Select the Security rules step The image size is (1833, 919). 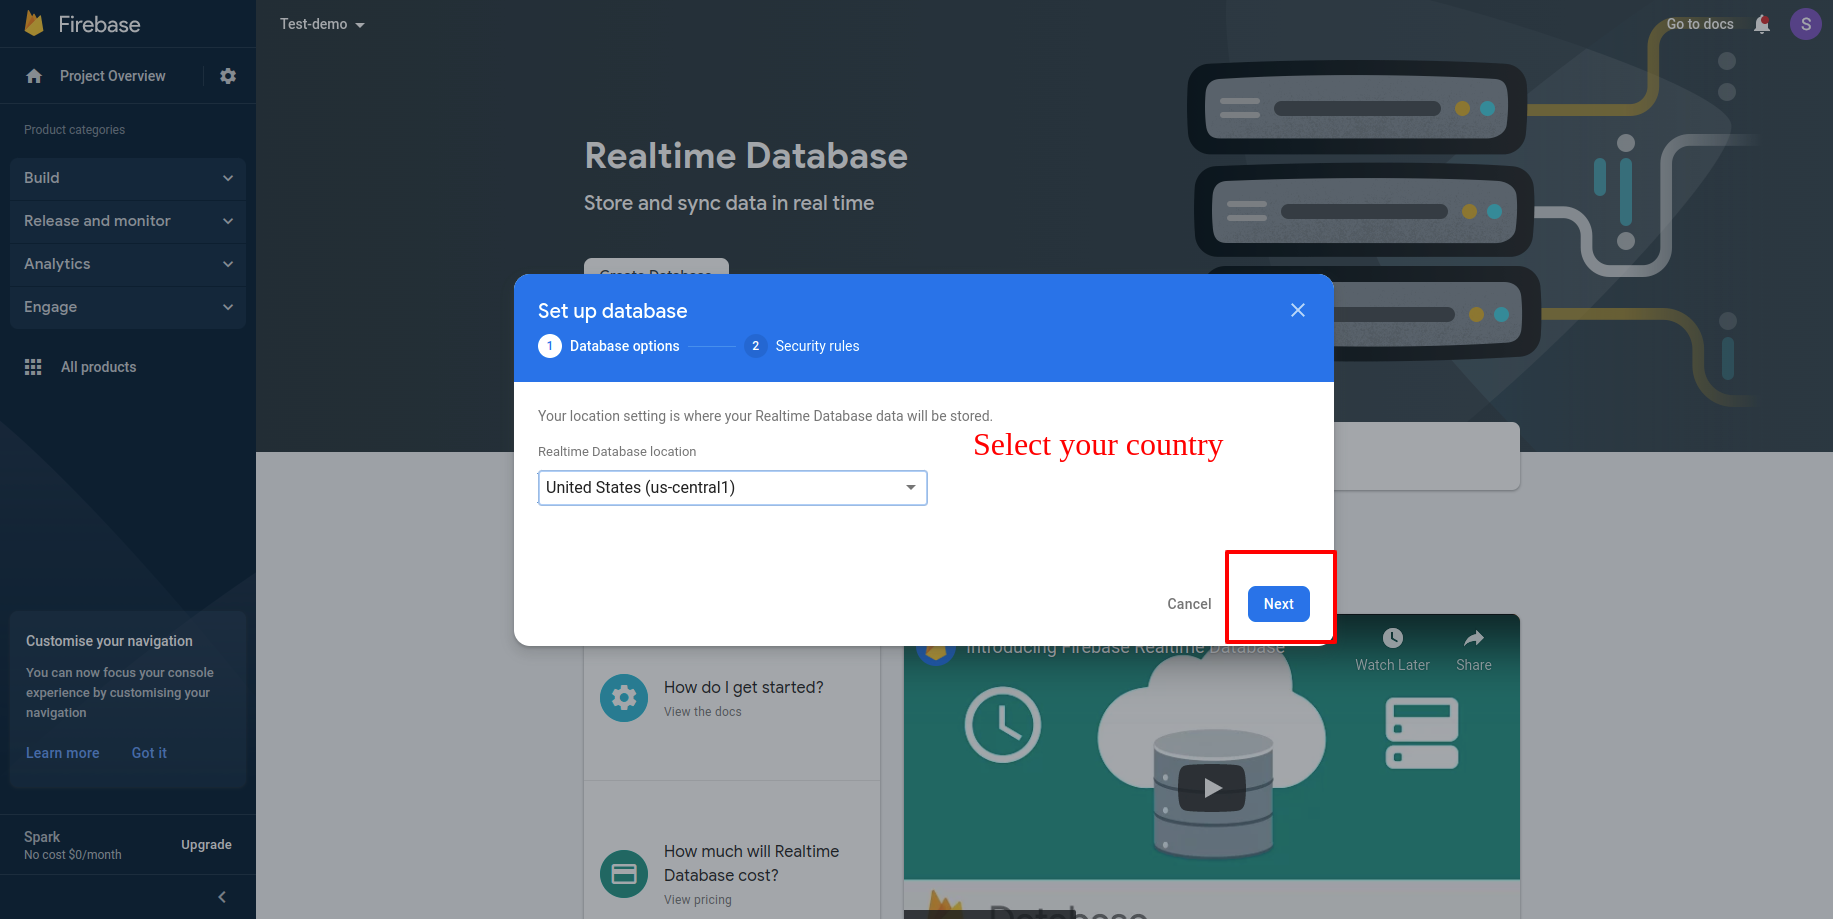803,346
